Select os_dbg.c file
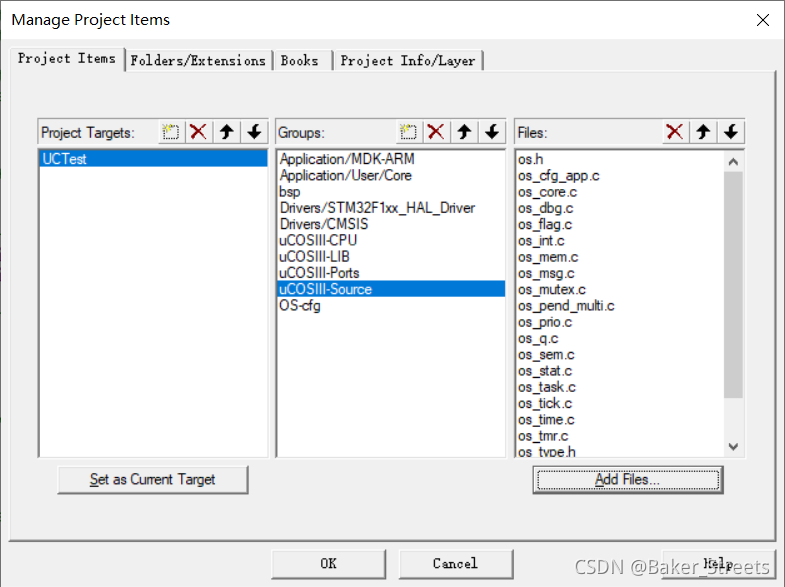 pyautogui.click(x=620, y=208)
